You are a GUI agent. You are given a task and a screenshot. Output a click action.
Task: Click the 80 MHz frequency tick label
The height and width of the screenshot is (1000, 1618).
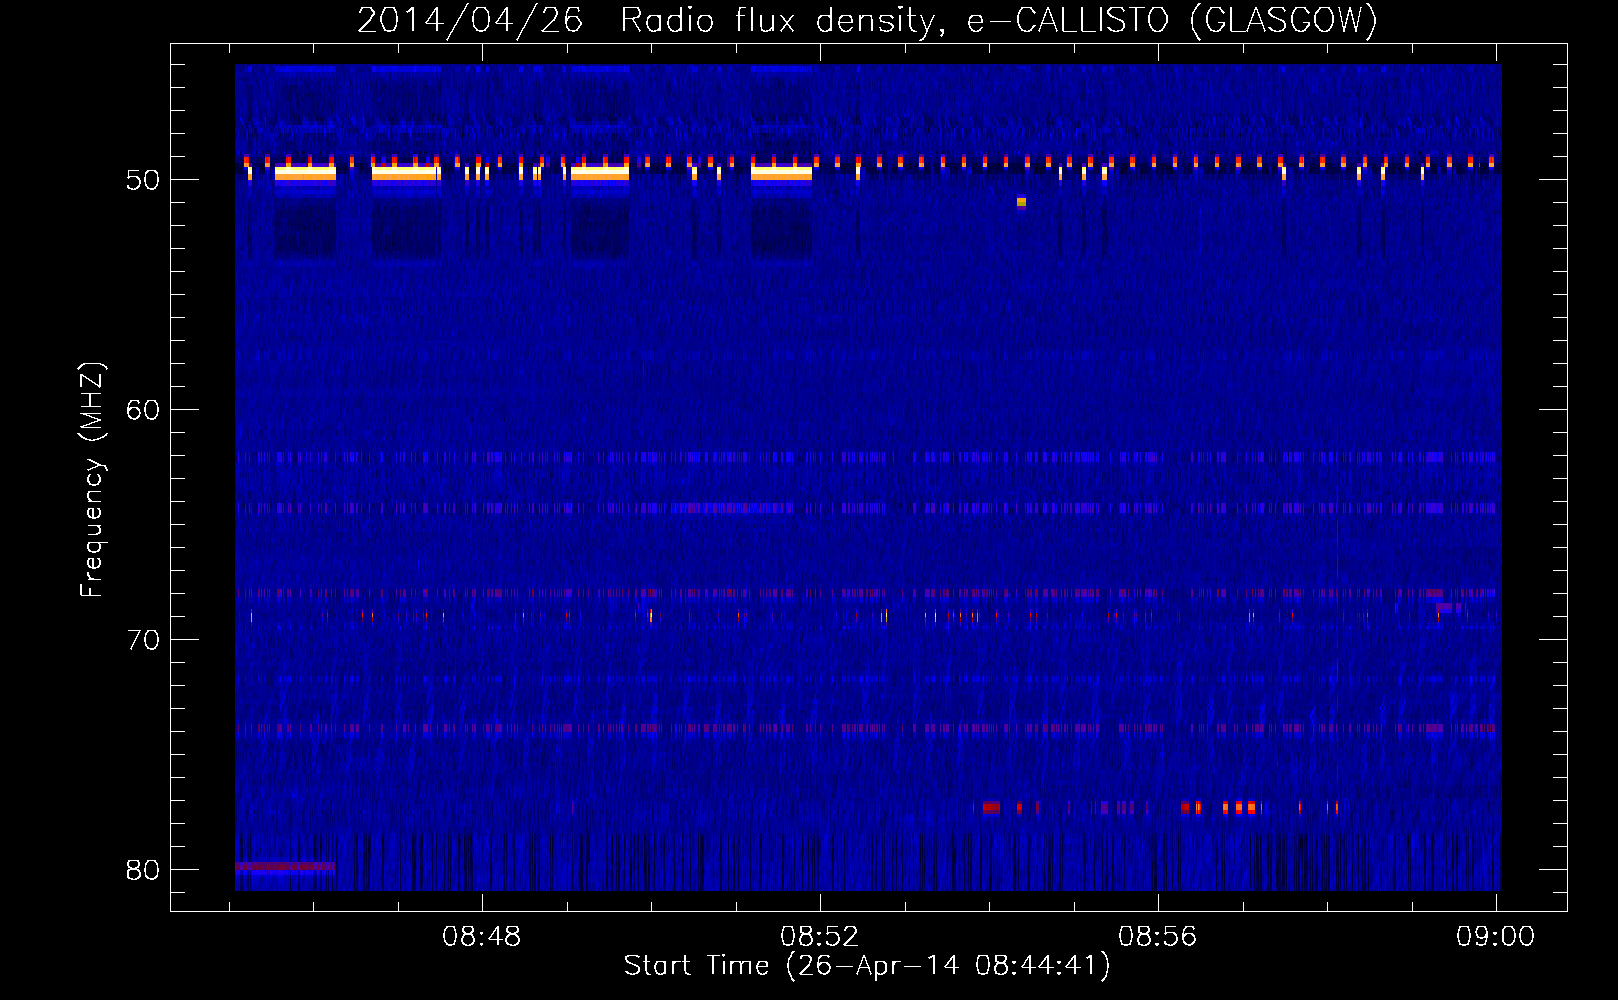point(143,870)
